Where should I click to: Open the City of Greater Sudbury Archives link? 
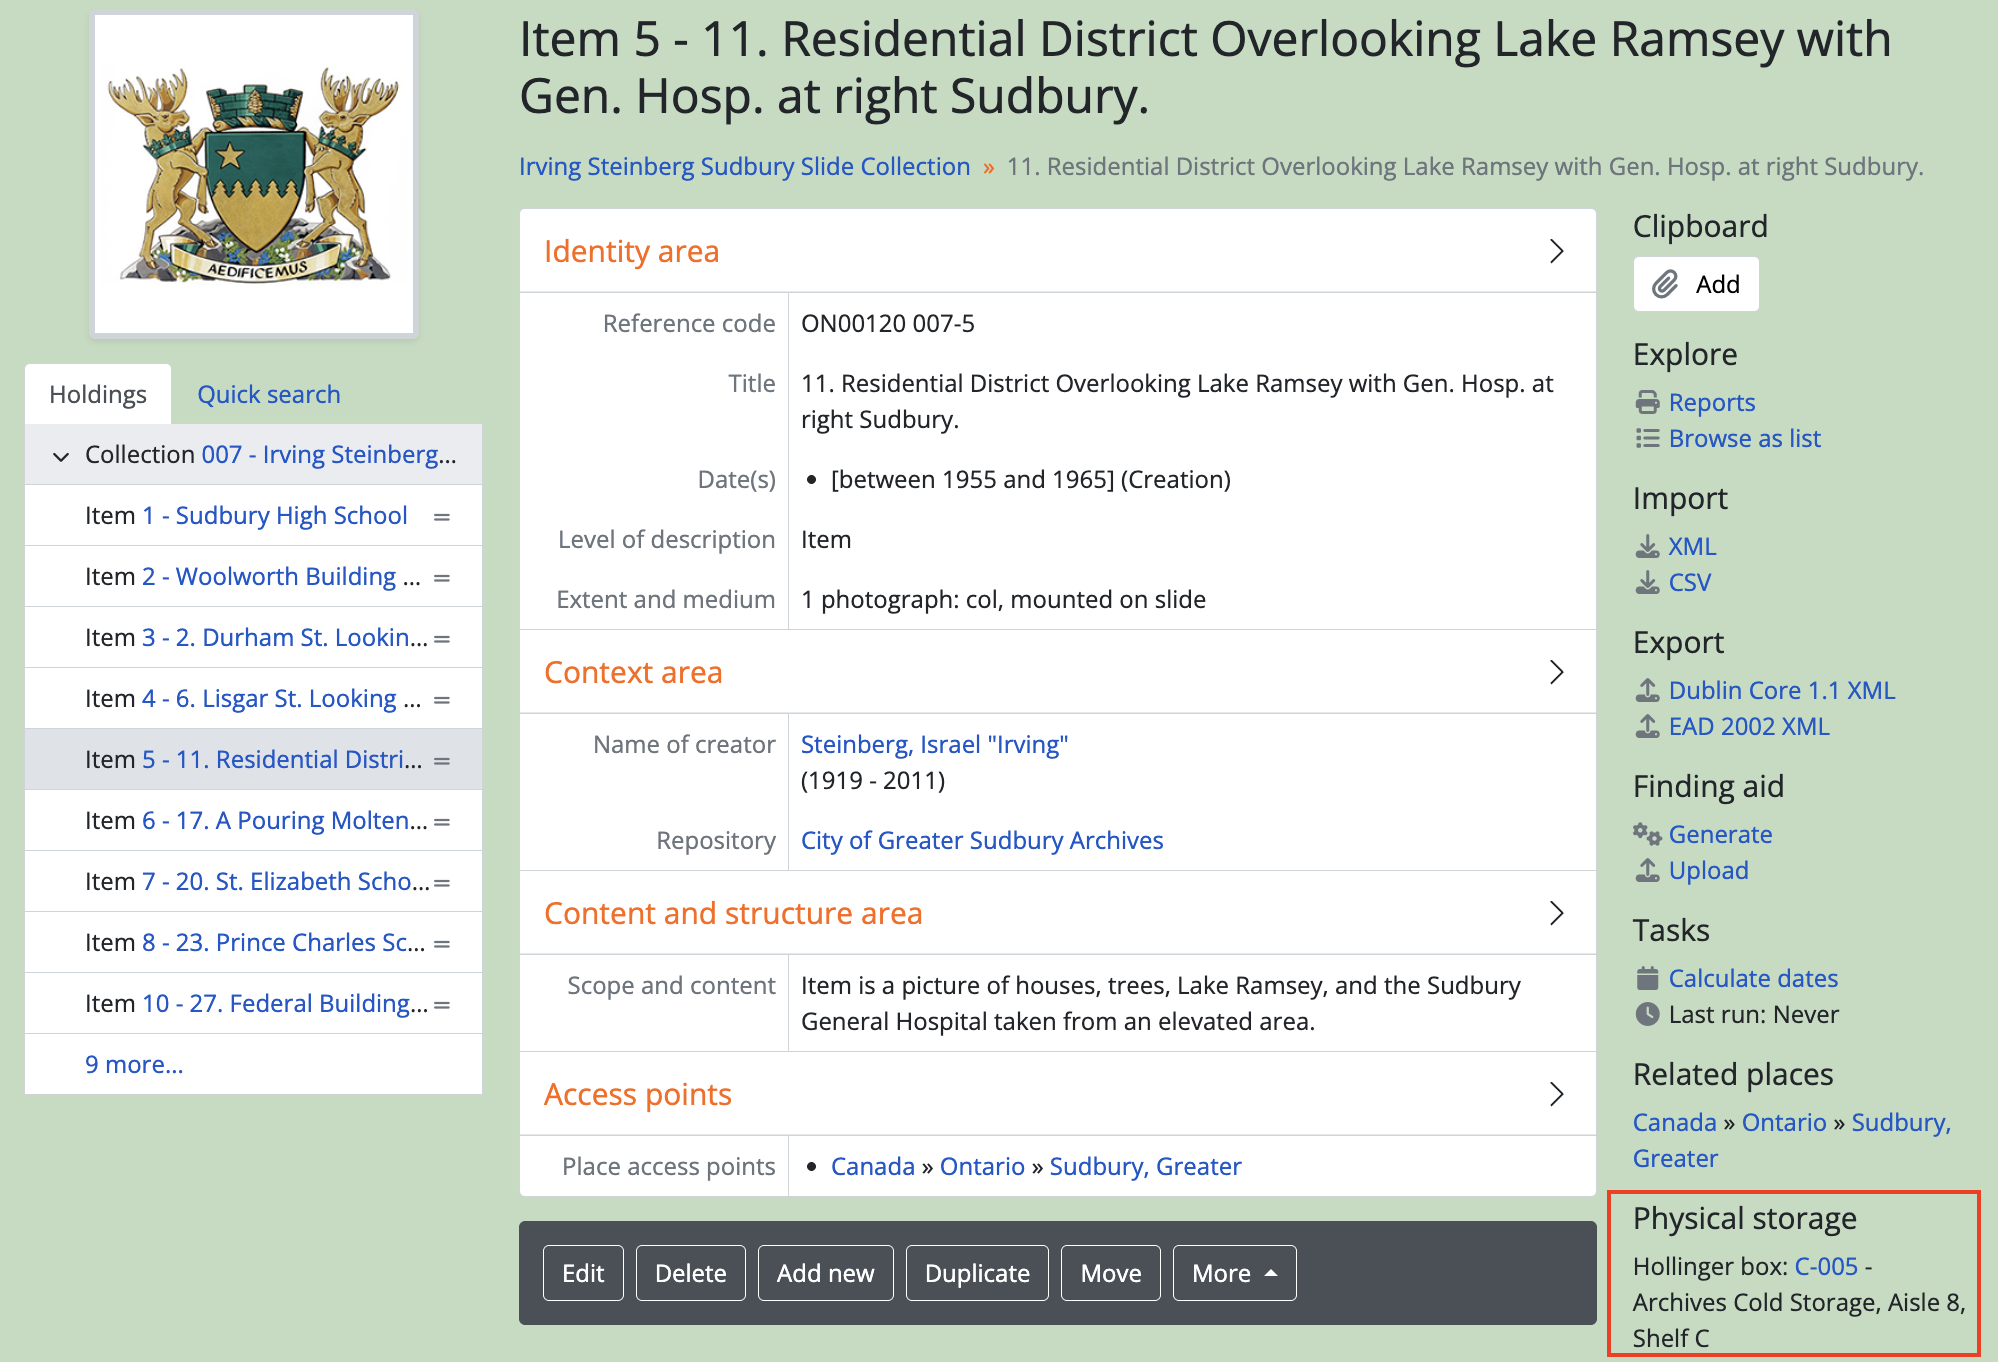pyautogui.click(x=981, y=840)
